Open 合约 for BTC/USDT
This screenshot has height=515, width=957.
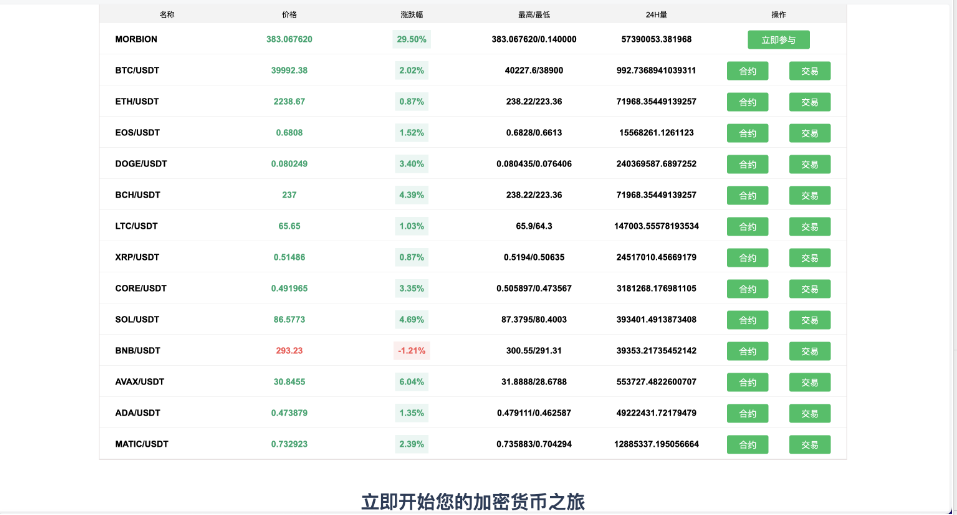point(747,71)
